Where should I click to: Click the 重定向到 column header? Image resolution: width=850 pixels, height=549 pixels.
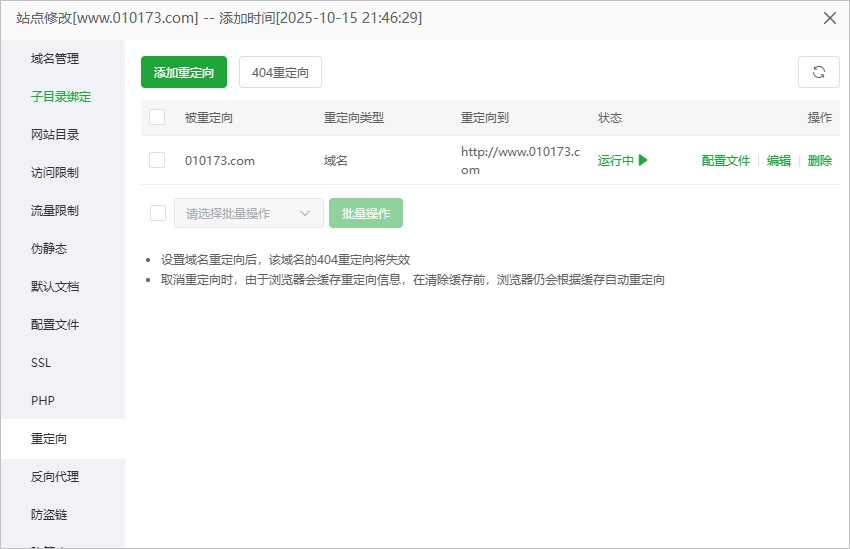(485, 118)
